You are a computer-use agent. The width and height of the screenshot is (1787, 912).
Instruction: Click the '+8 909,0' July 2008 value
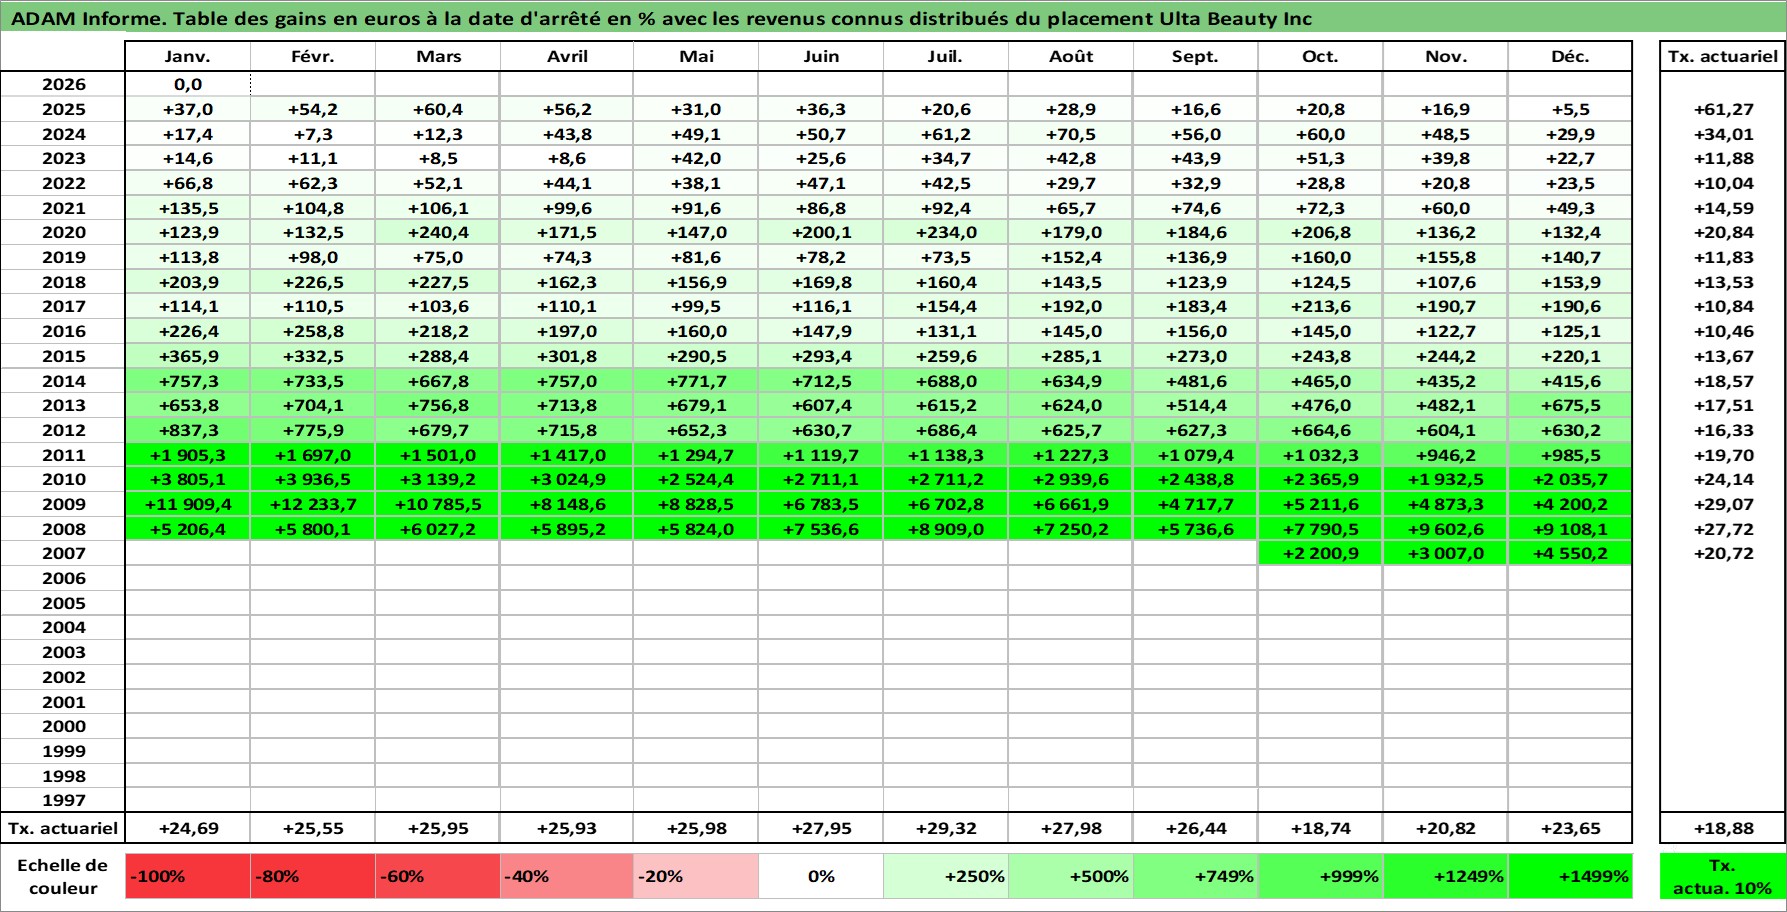[x=946, y=529]
